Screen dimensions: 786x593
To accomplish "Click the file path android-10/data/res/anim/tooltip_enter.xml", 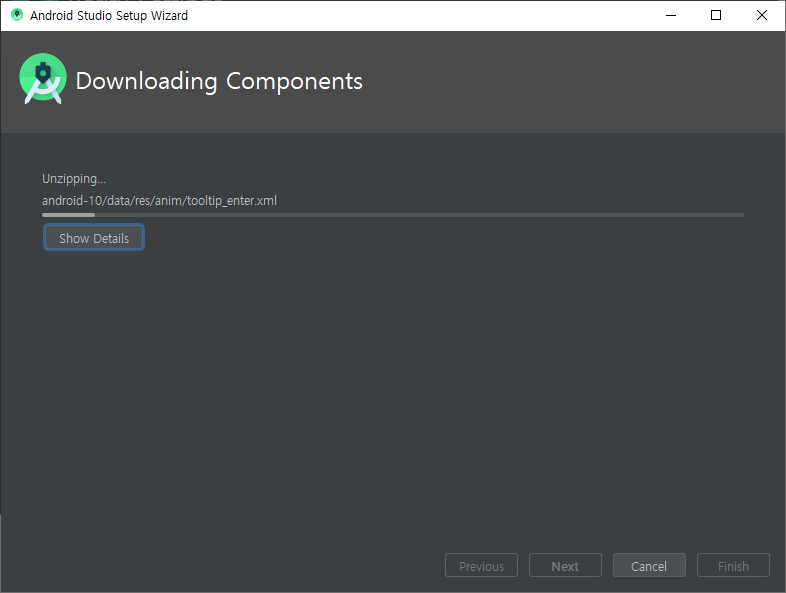I will tap(159, 201).
